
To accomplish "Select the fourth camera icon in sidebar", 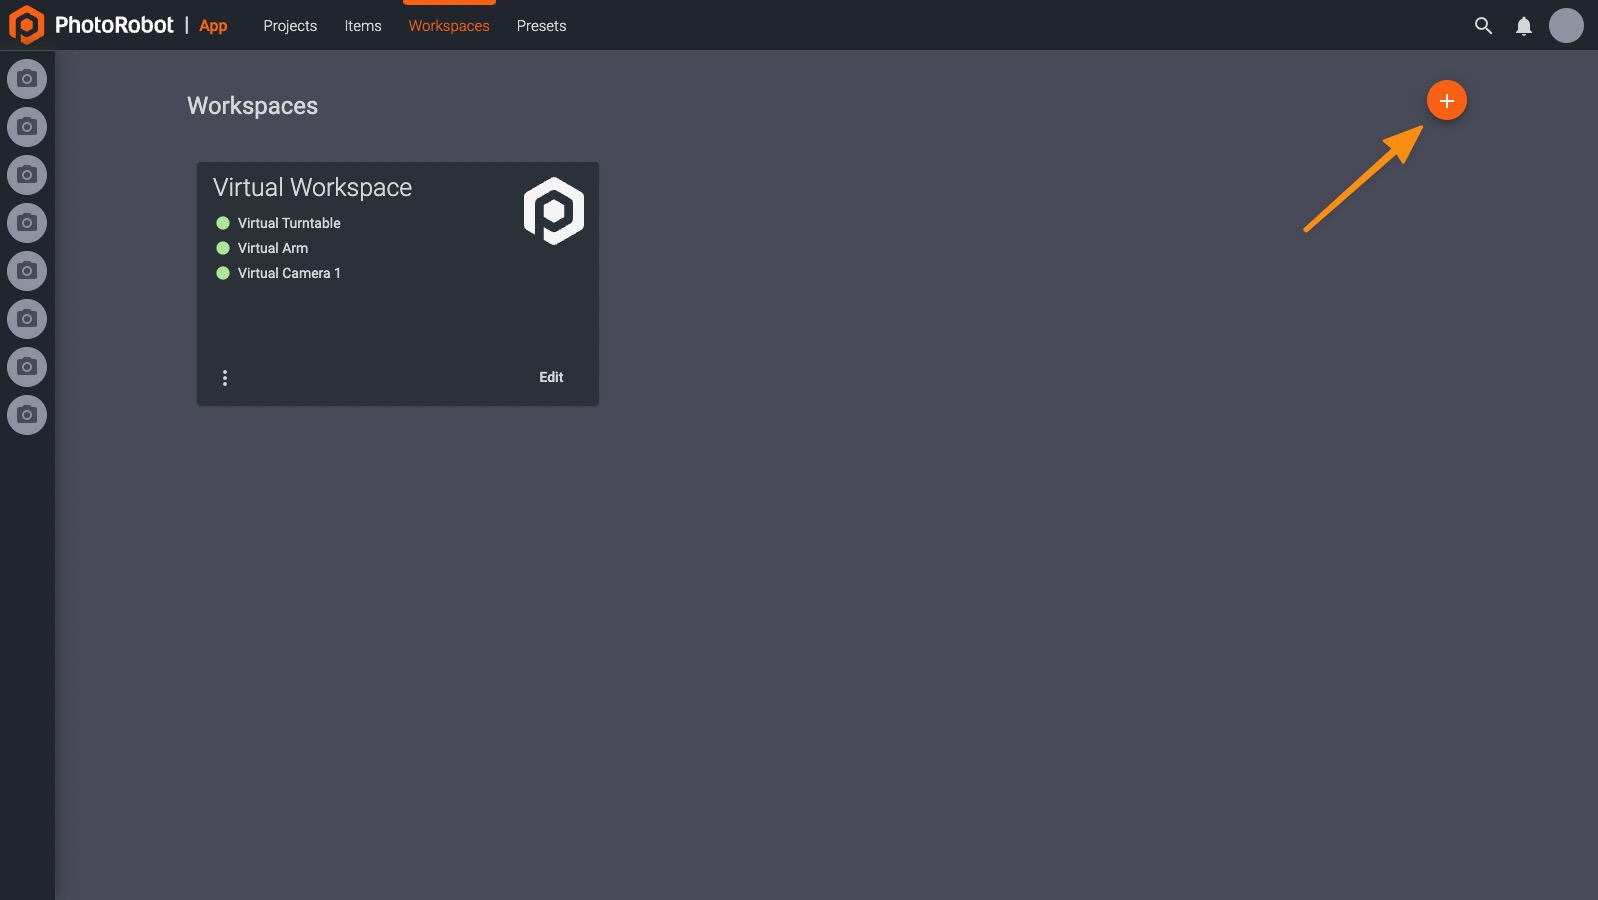I will (27, 223).
